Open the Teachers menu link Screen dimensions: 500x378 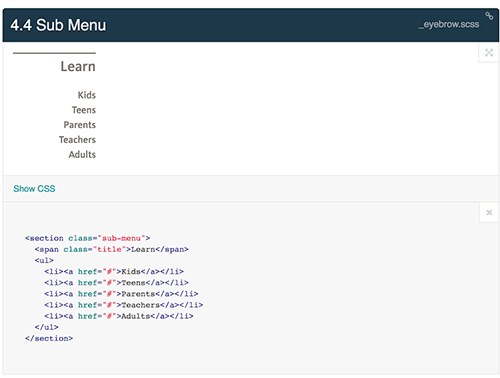[77, 140]
